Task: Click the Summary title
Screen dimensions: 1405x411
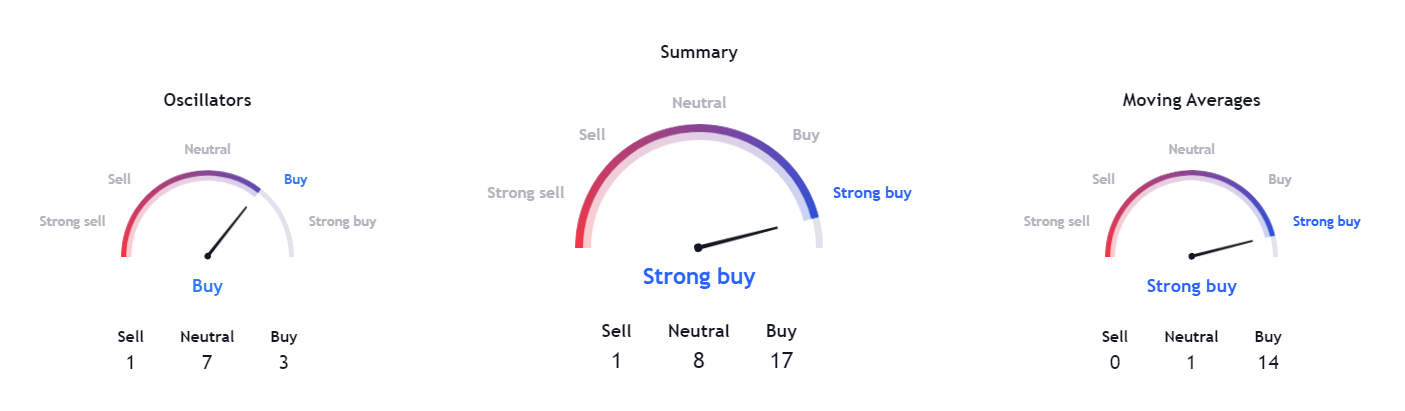Action: (x=699, y=52)
